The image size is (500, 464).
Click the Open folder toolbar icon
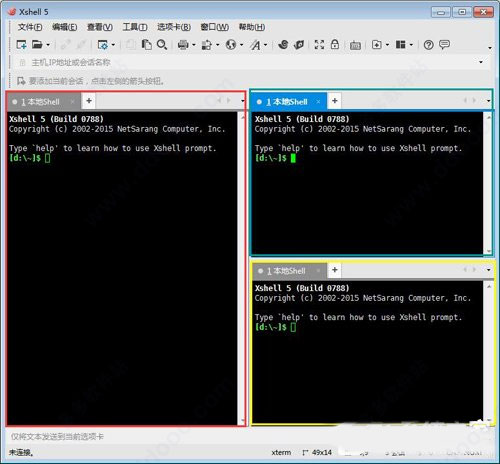tap(37, 44)
